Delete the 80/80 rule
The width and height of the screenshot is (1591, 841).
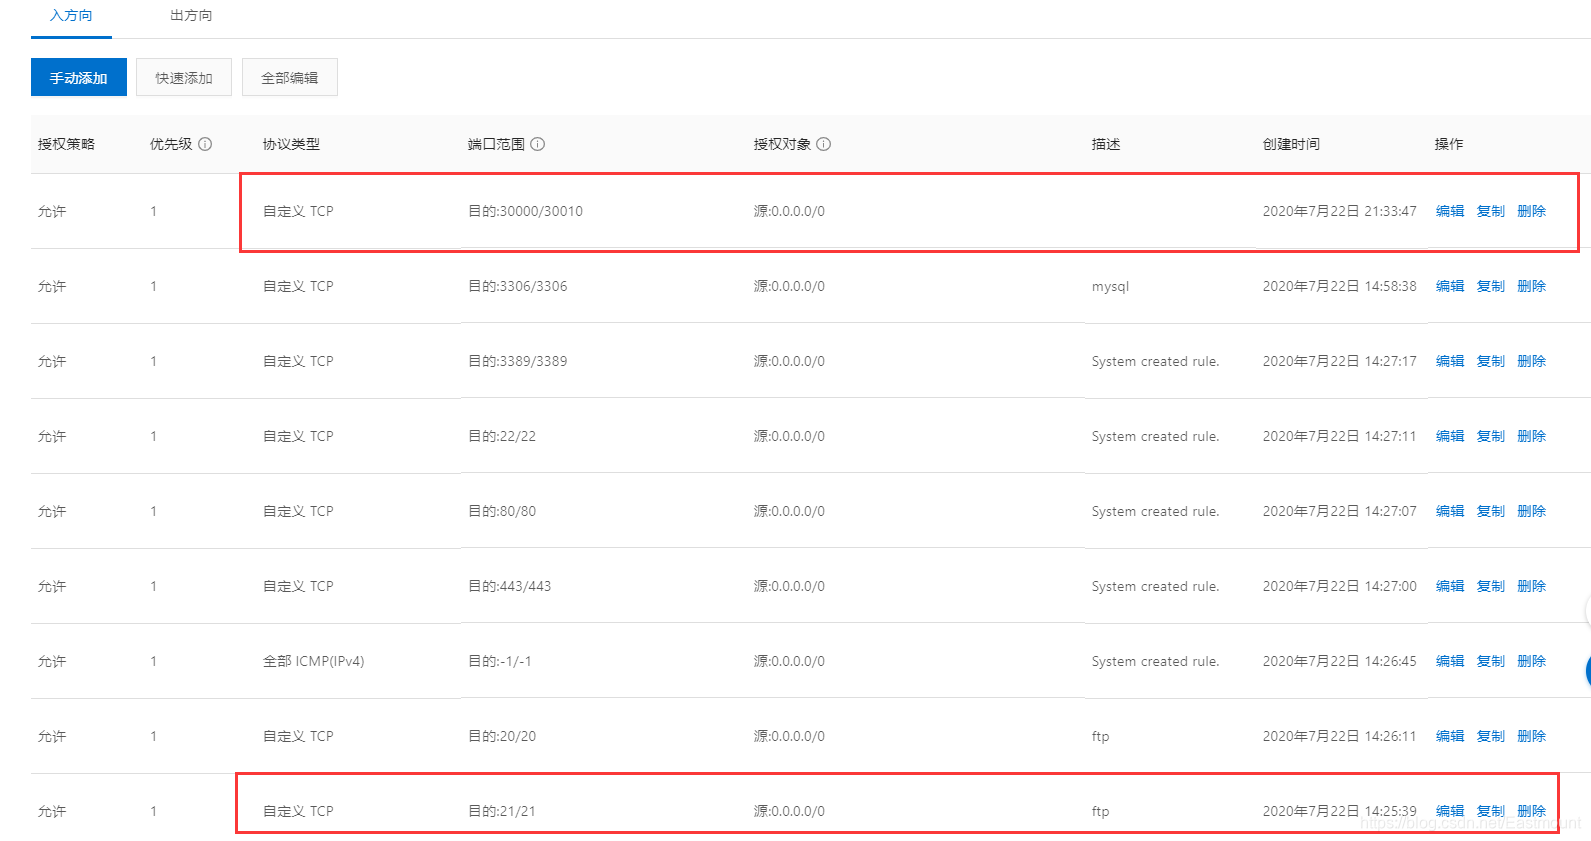coord(1532,511)
